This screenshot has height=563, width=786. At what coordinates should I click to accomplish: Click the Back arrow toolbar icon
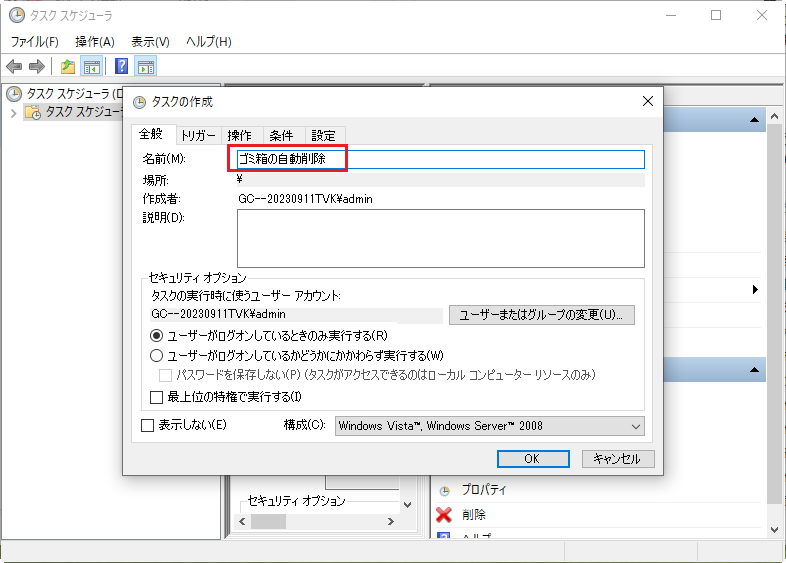[x=14, y=66]
